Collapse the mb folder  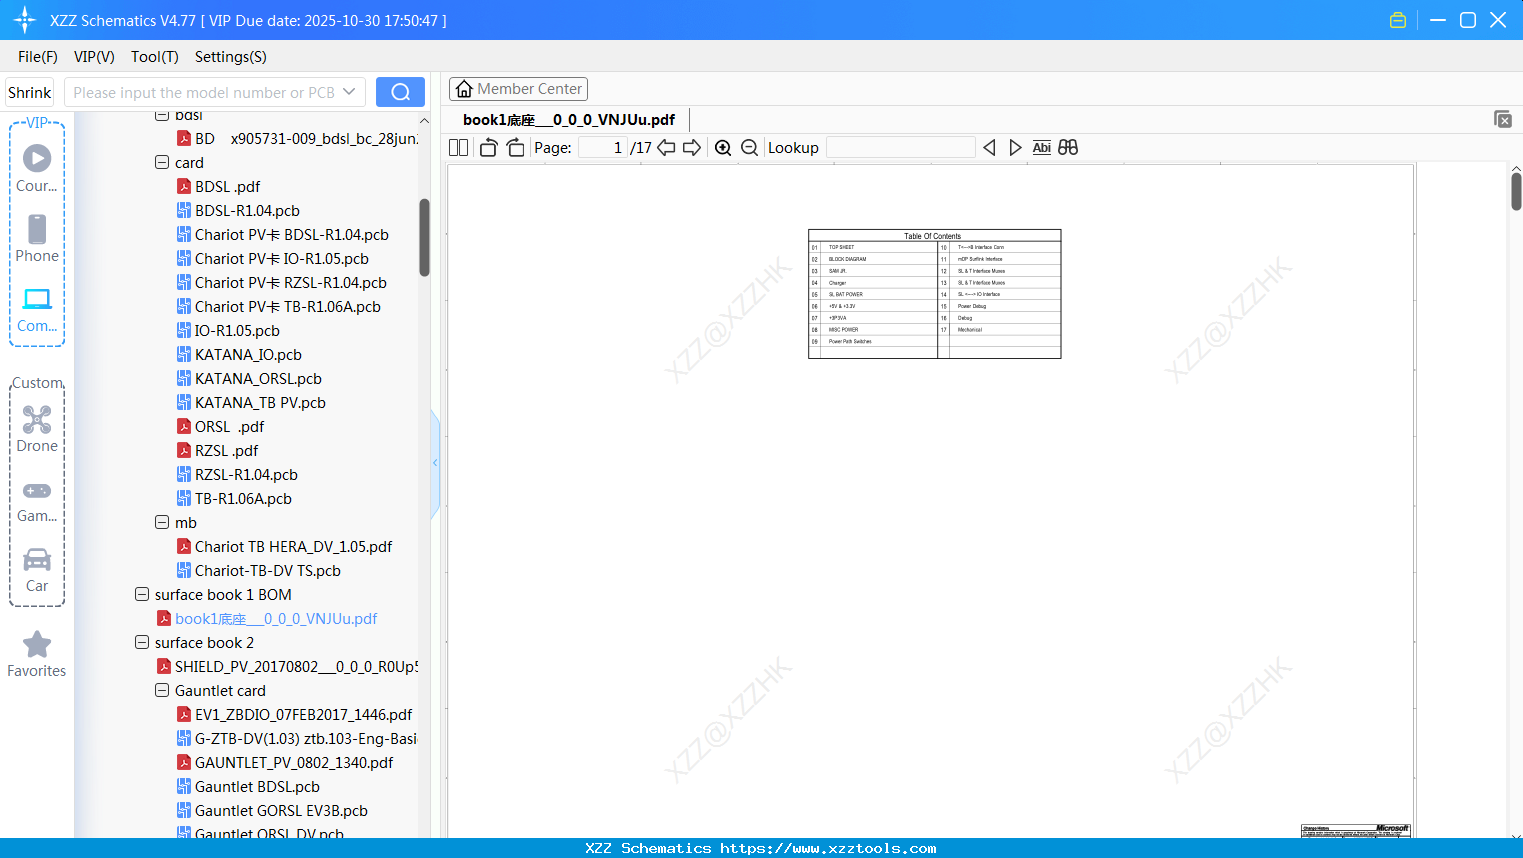point(162,522)
